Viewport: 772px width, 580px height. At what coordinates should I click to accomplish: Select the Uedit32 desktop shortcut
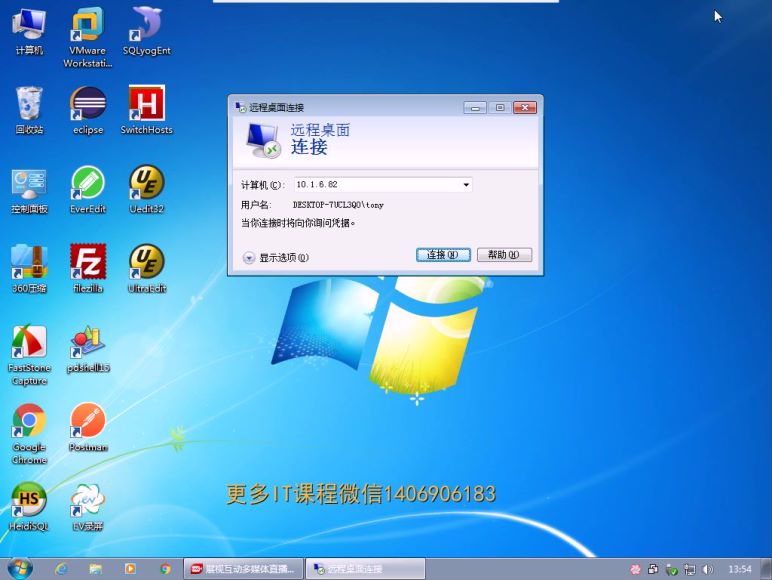(147, 190)
